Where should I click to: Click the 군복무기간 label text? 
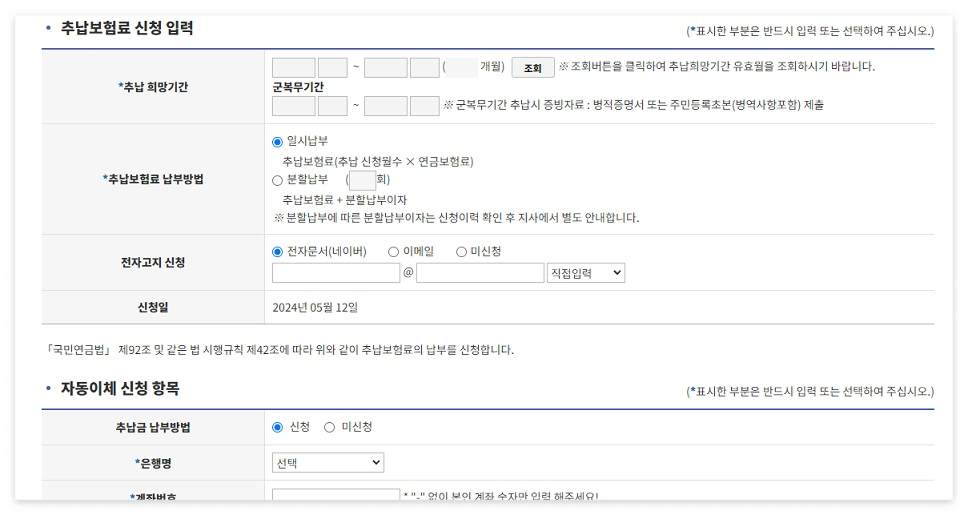(x=298, y=87)
